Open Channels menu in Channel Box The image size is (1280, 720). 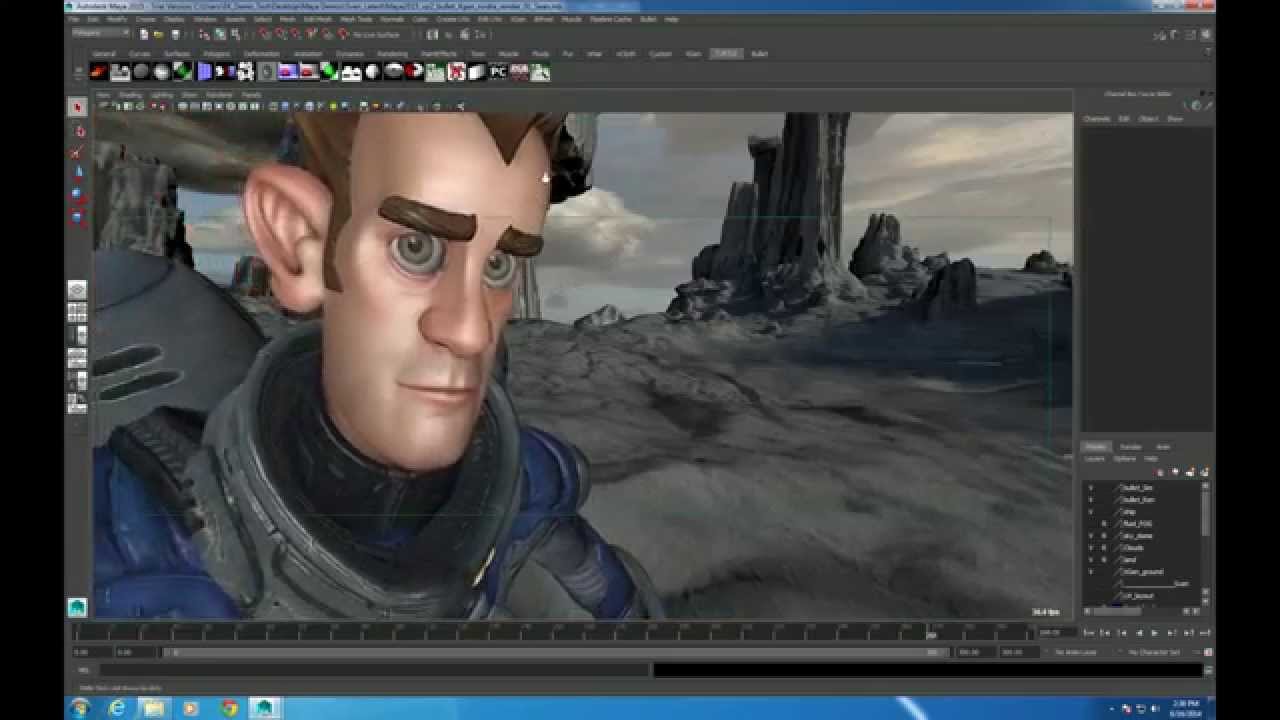click(x=1097, y=119)
